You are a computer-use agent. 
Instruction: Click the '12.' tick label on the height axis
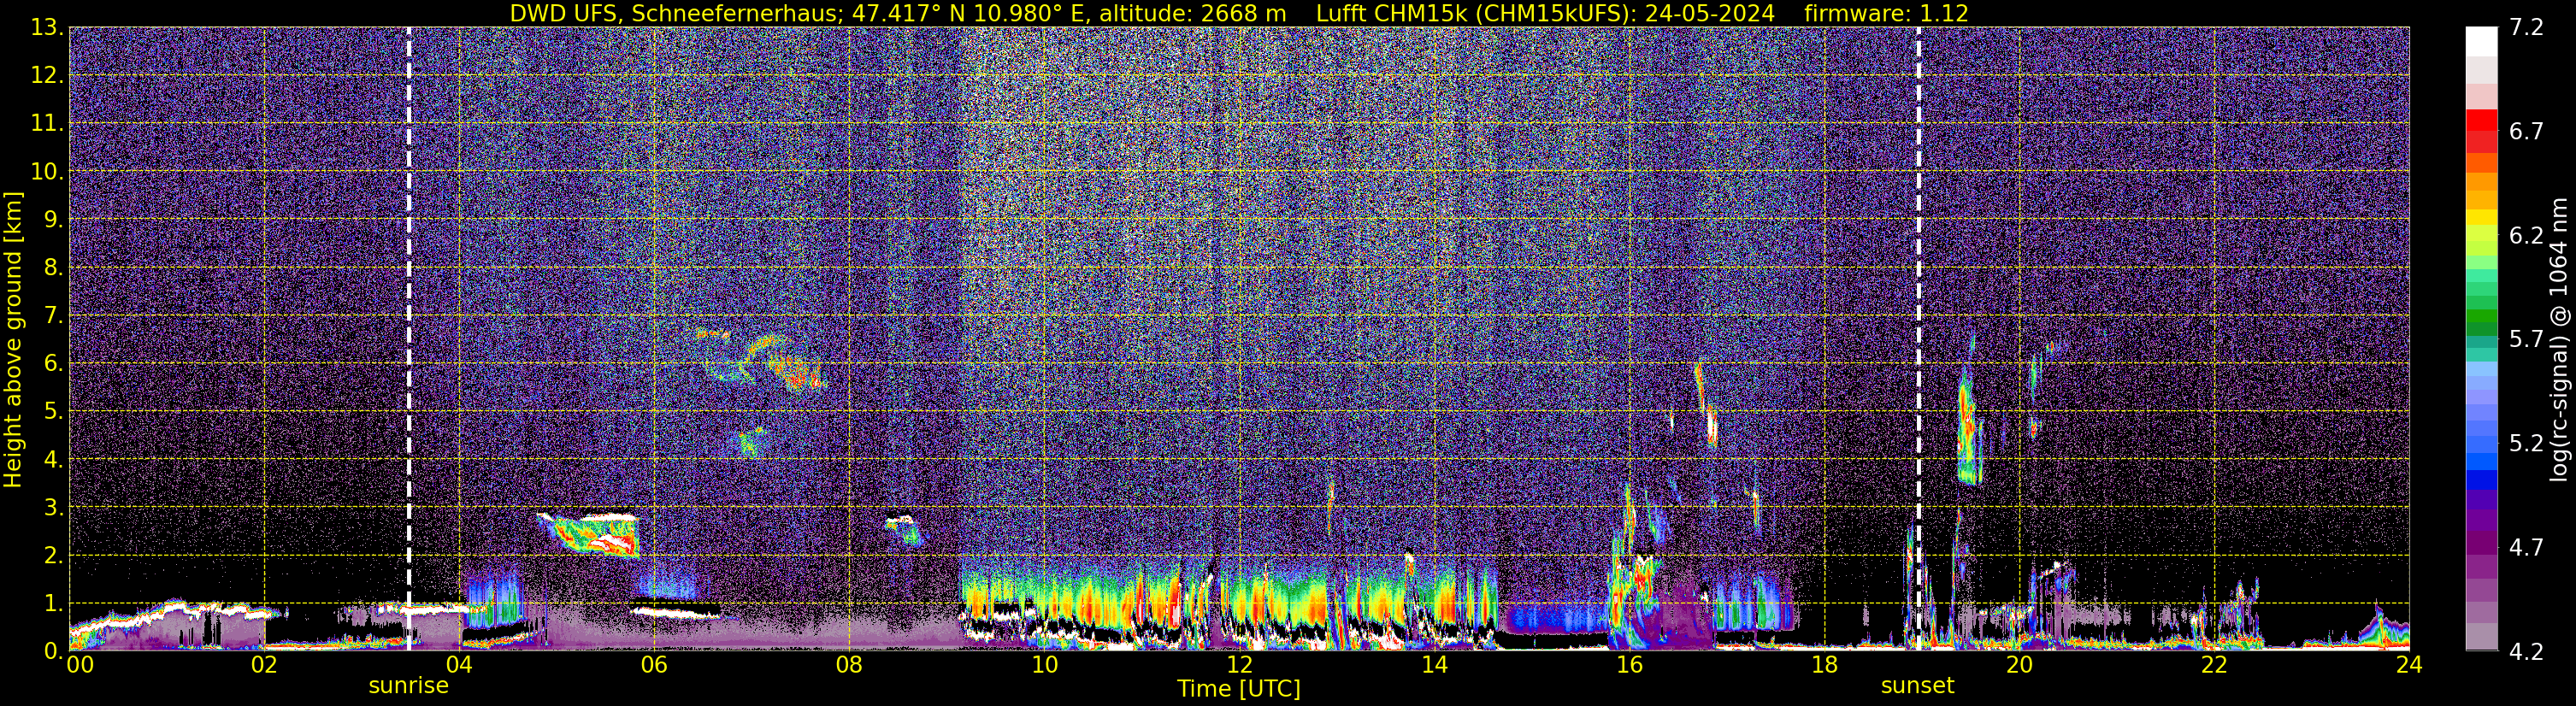(46, 76)
